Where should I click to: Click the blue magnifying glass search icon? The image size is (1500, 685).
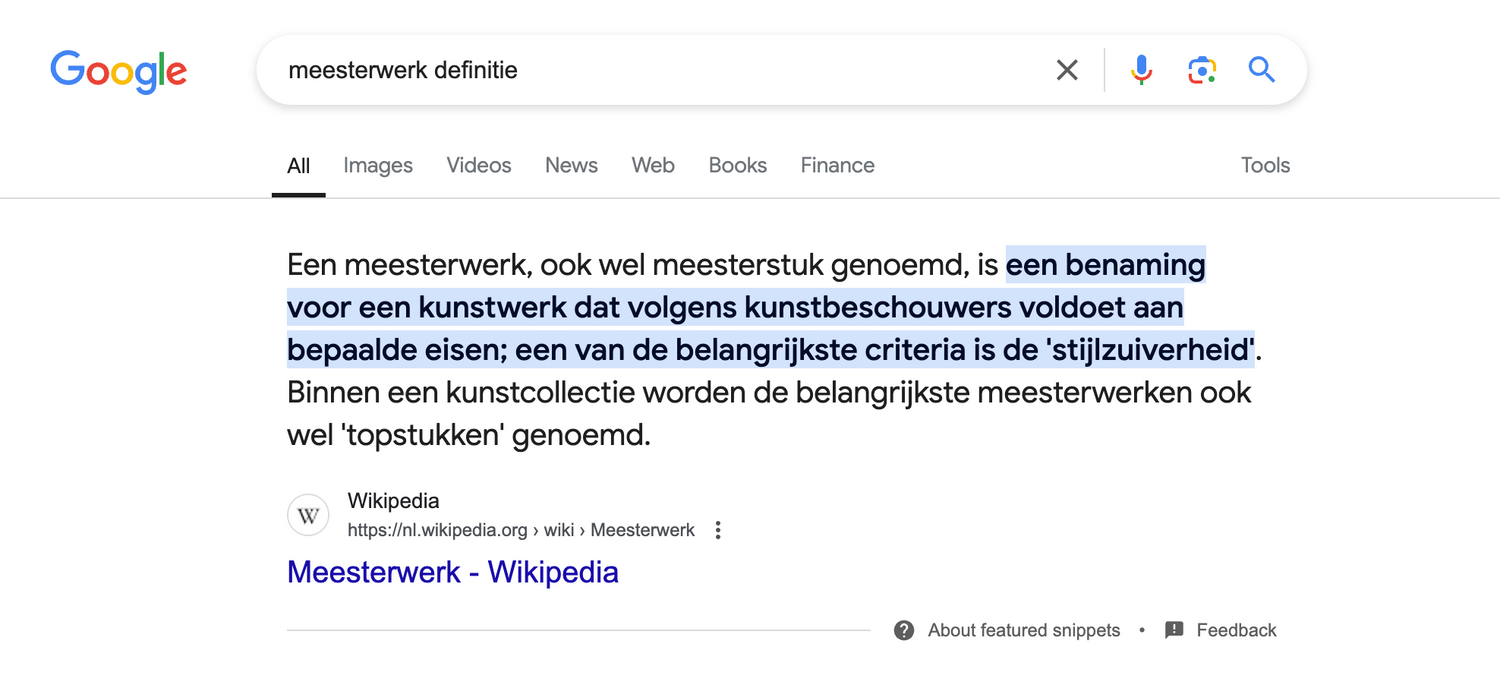coord(1261,70)
